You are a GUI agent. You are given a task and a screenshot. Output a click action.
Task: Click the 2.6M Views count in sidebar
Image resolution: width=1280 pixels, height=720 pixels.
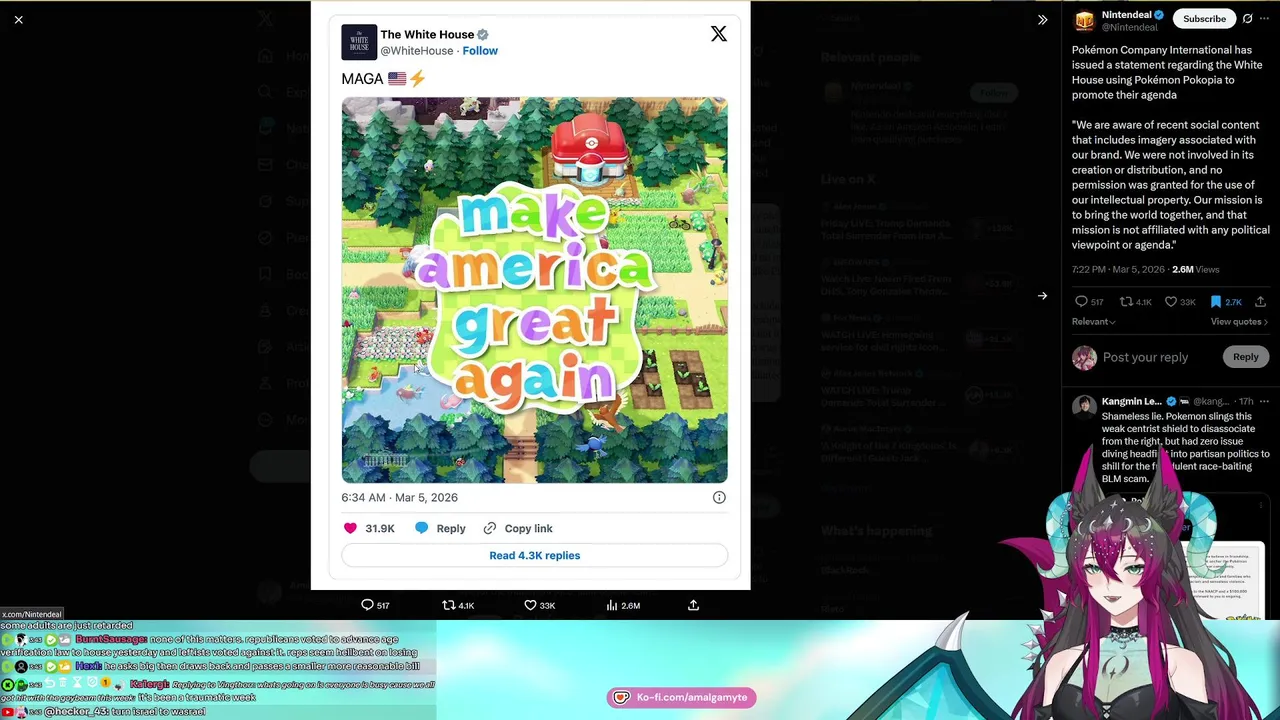pyautogui.click(x=1195, y=270)
